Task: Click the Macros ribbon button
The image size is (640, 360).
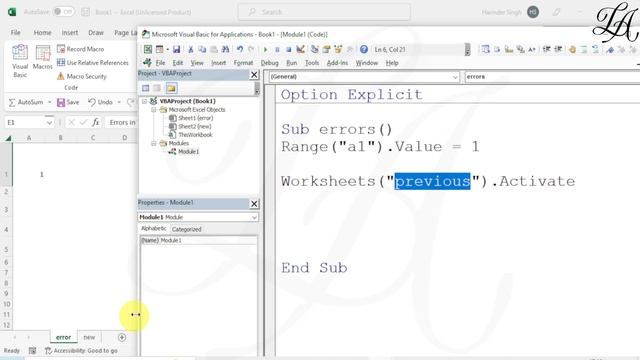Action: click(42, 58)
